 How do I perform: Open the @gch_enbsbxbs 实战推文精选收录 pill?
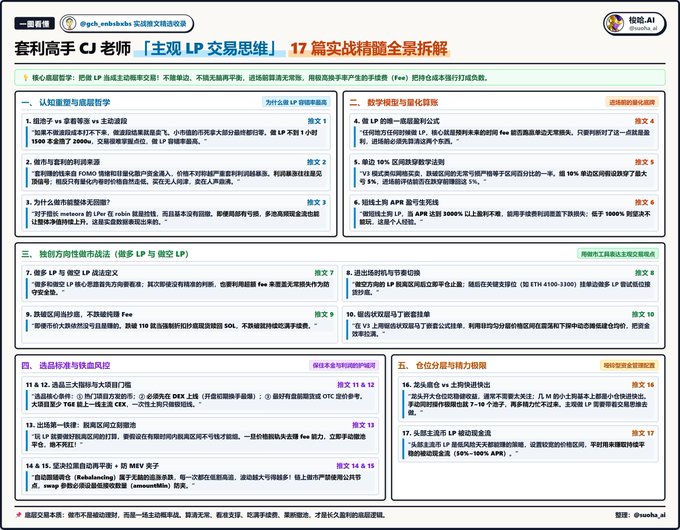[x=127, y=23]
